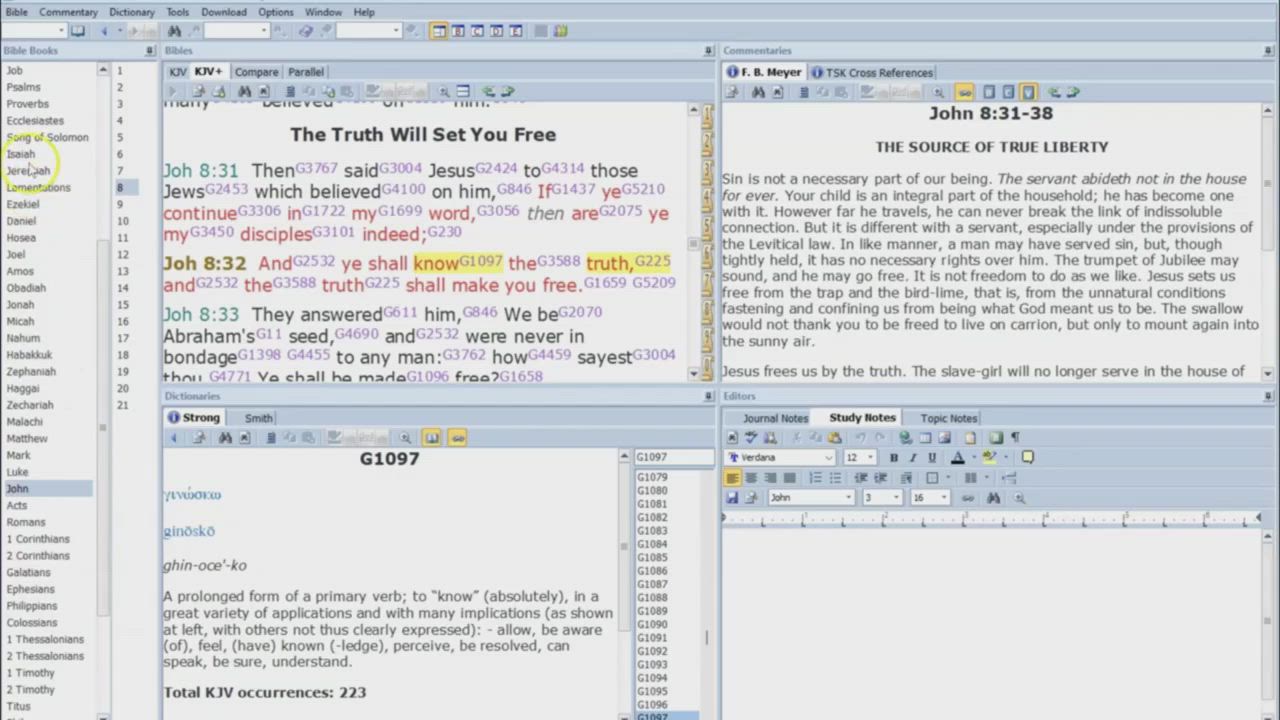1280x720 pixels.
Task: Click the G1097 Strong's number after "know"
Action: (x=481, y=262)
